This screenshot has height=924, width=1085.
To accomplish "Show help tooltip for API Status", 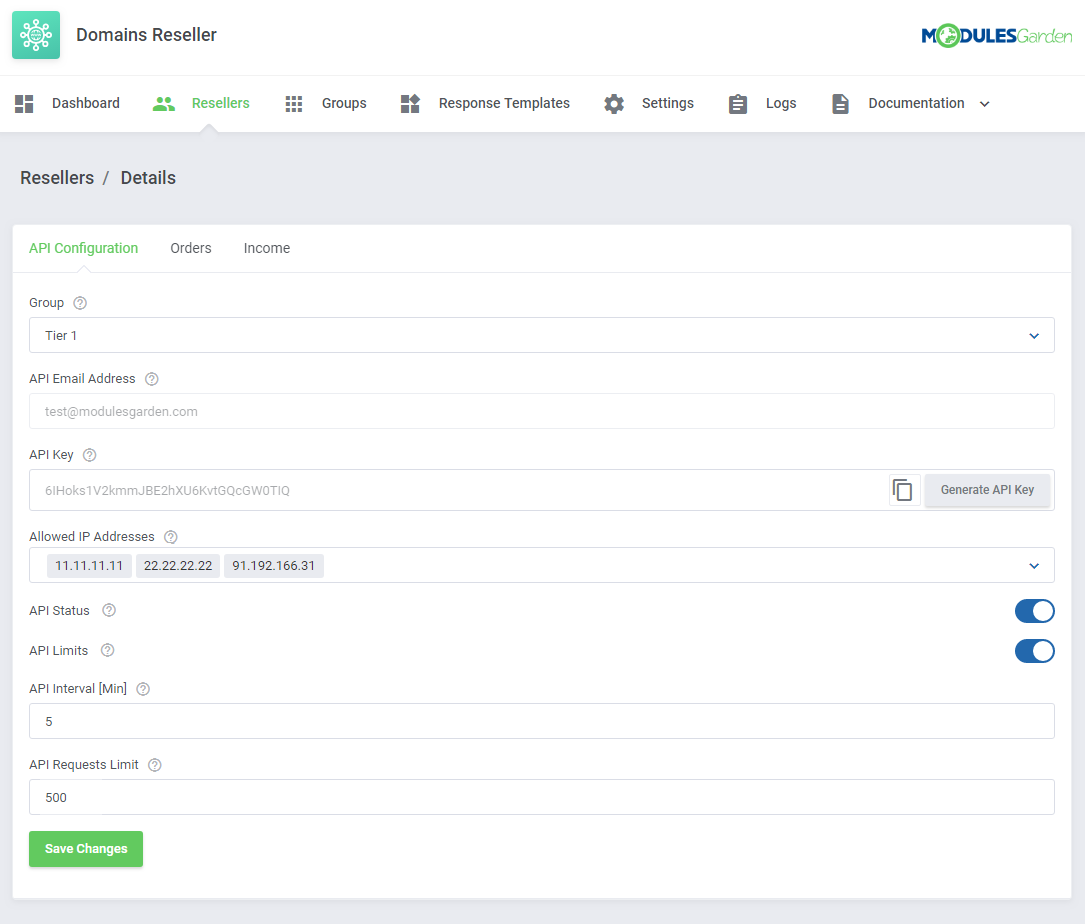I will point(109,610).
